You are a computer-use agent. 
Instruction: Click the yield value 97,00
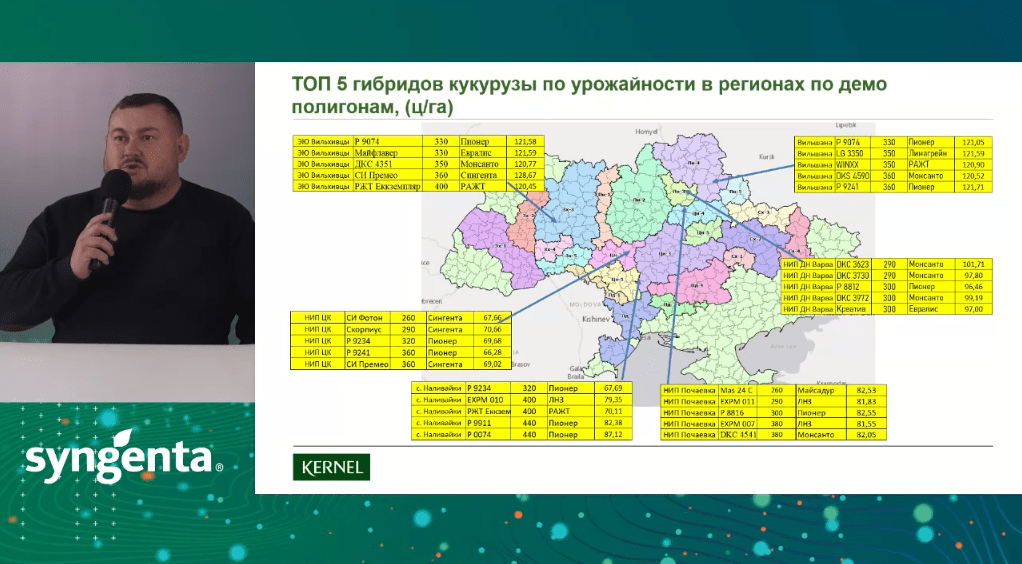pyautogui.click(x=972, y=308)
